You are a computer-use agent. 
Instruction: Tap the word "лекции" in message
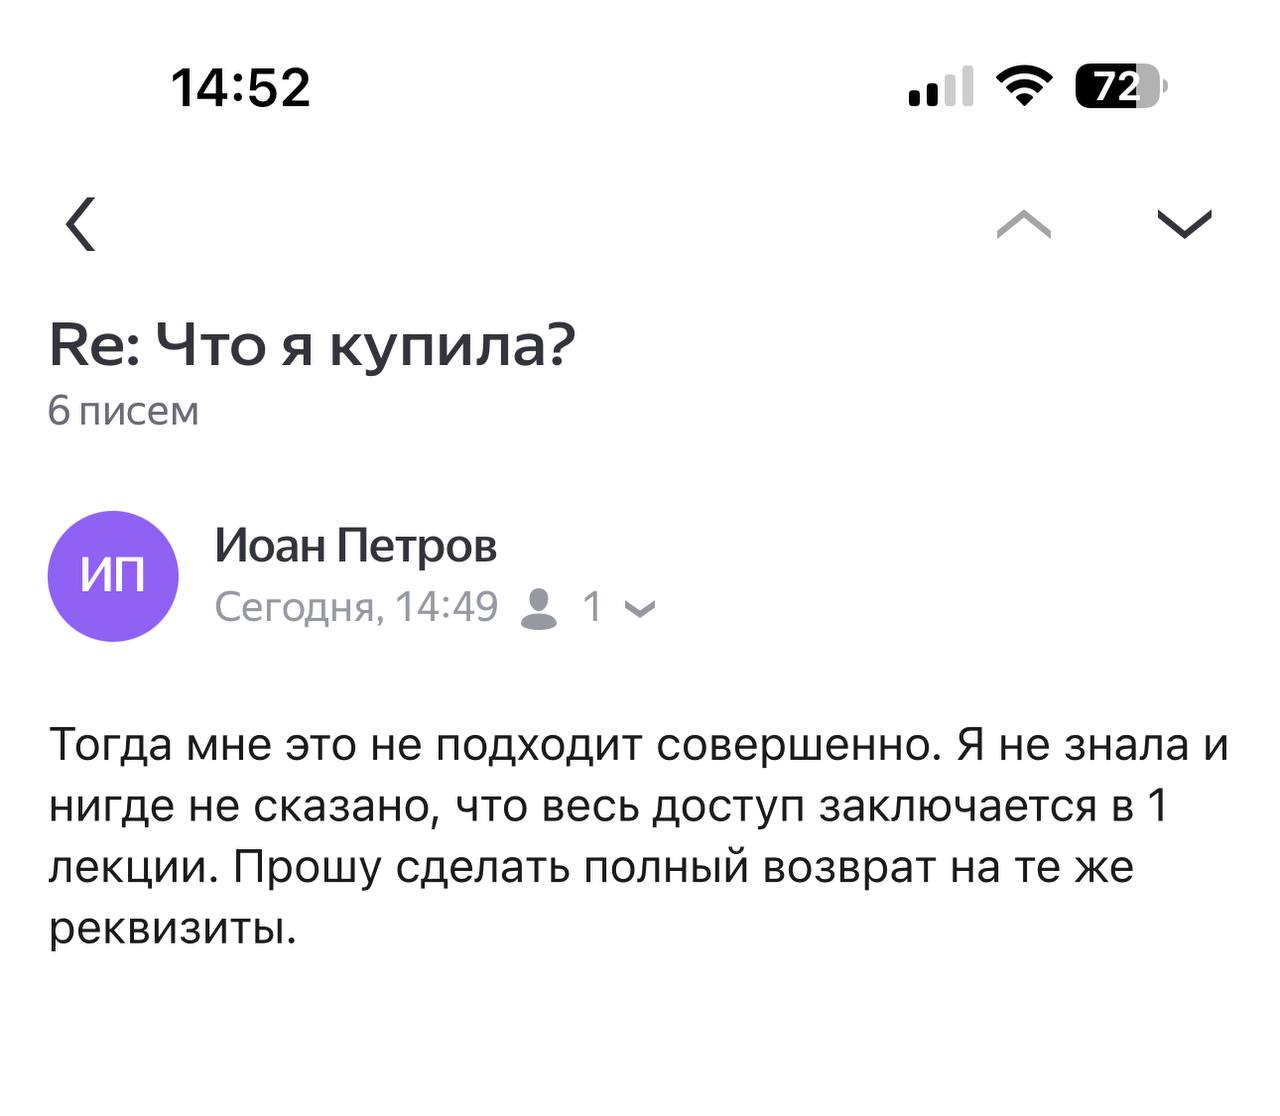tap(132, 867)
